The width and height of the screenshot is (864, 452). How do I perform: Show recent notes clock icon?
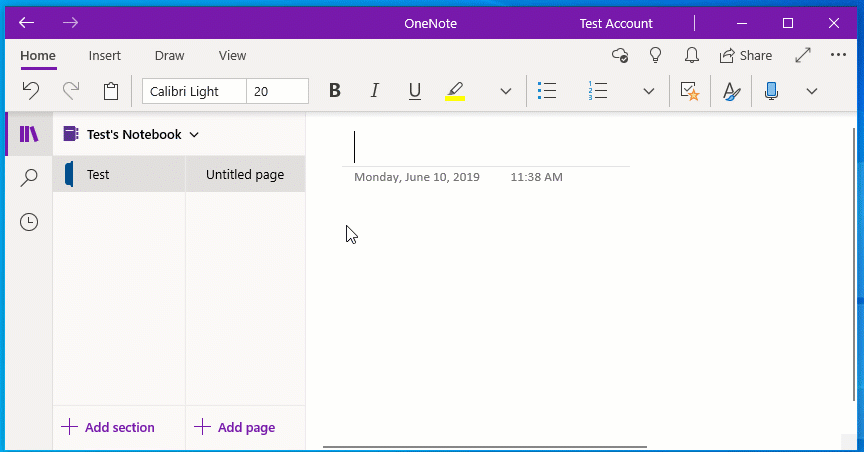click(29, 222)
